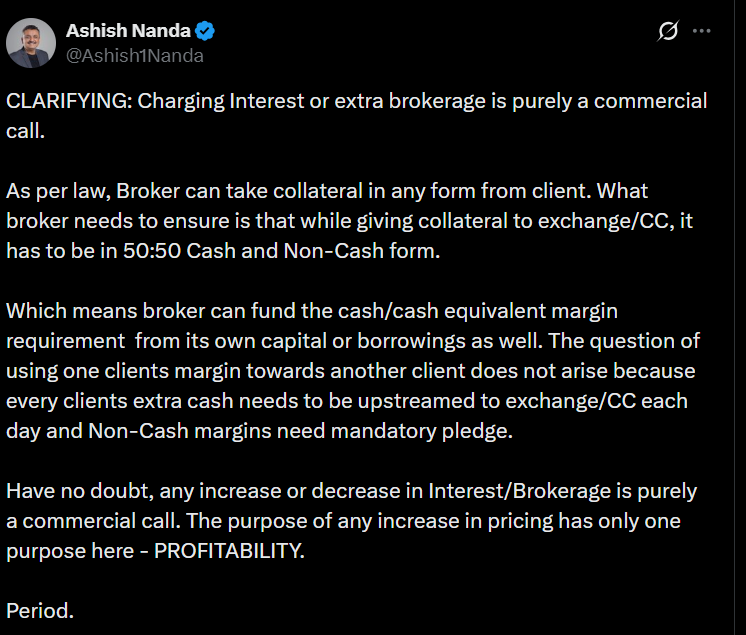The height and width of the screenshot is (635, 746).
Task: Click the final "Period." line
Action: click(x=40, y=610)
